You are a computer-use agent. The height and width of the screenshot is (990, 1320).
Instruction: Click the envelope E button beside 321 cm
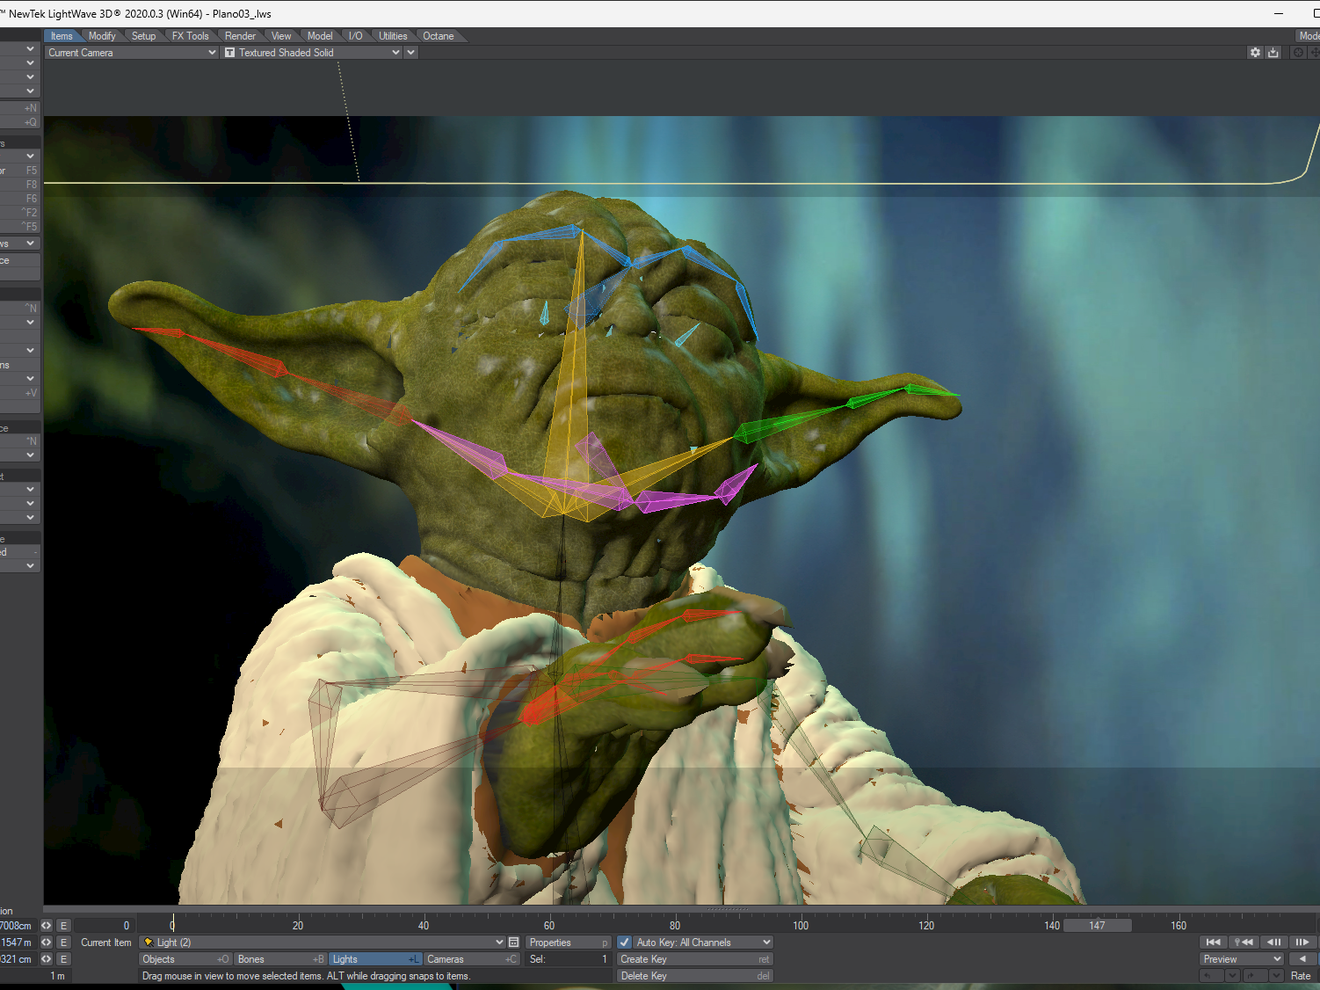63,959
